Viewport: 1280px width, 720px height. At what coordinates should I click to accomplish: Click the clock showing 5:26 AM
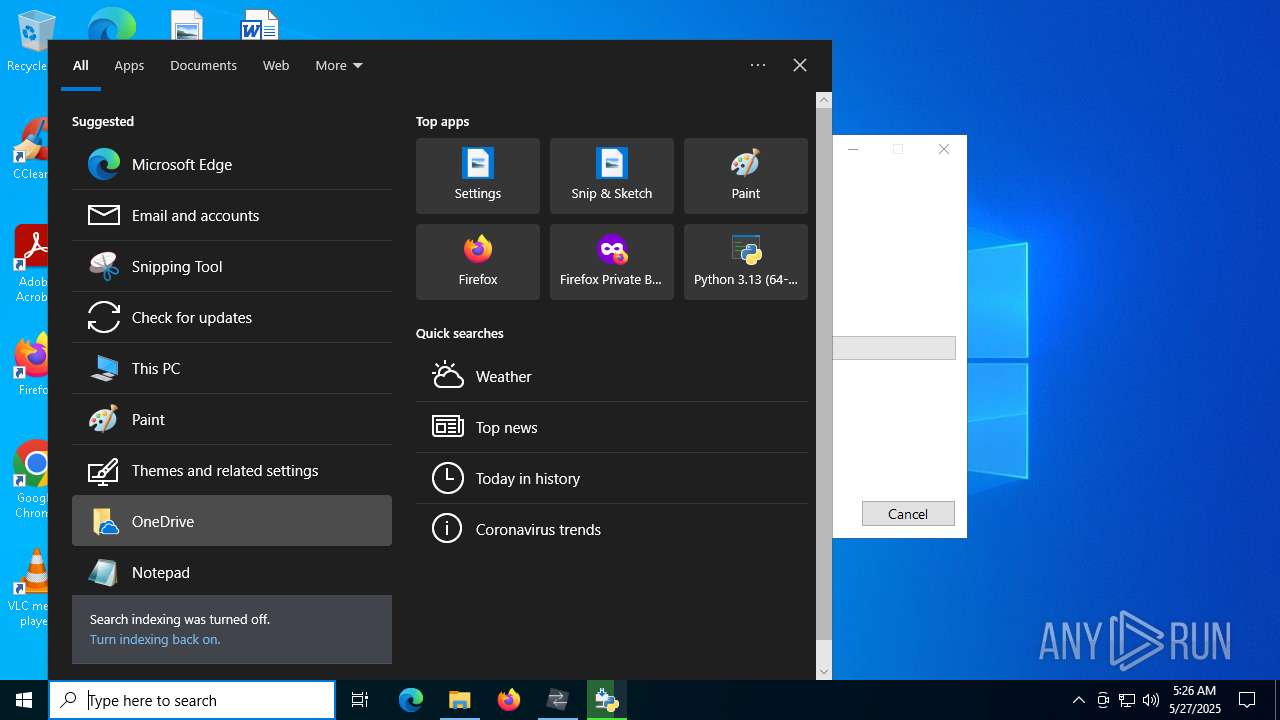point(1194,700)
